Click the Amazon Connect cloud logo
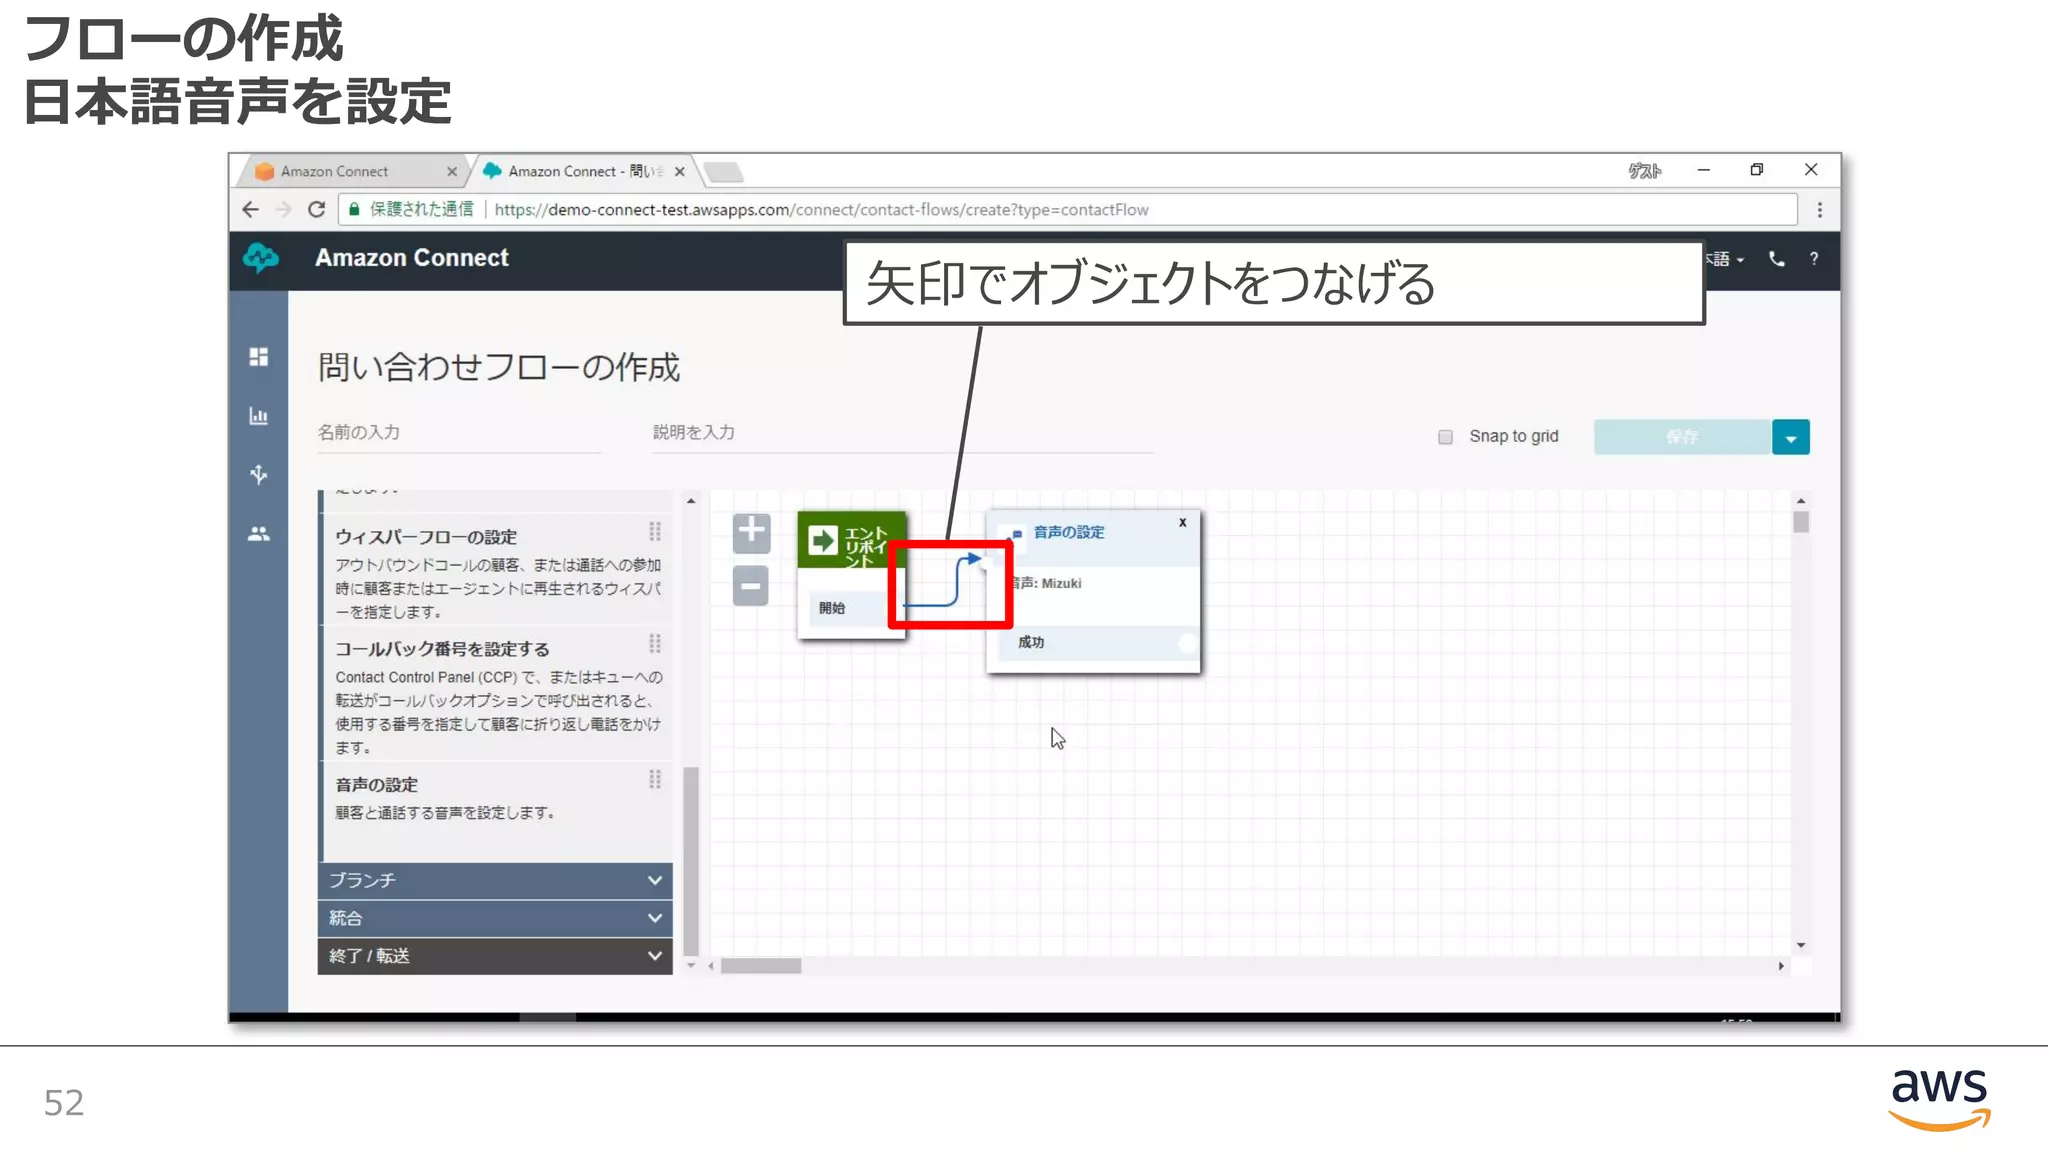Image resolution: width=2048 pixels, height=1152 pixels. click(261, 258)
